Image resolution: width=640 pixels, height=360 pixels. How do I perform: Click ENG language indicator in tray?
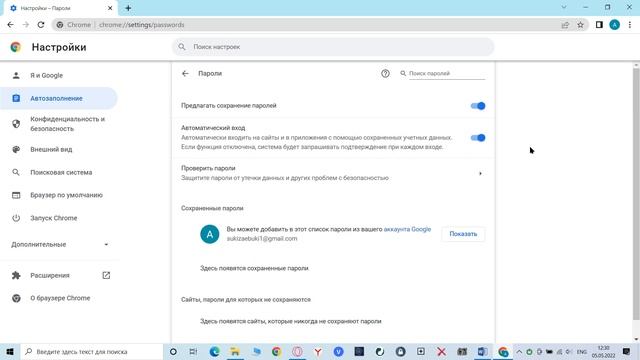pyautogui.click(x=582, y=352)
